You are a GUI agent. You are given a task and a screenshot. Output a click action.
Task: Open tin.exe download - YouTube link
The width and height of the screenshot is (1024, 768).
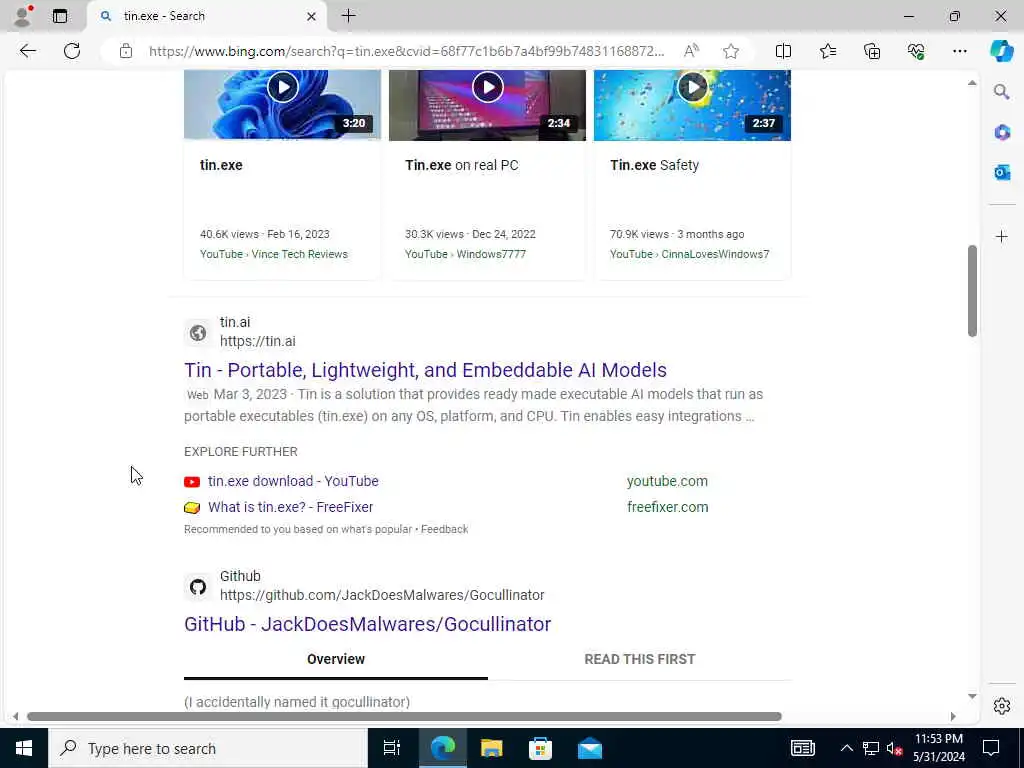(x=293, y=481)
